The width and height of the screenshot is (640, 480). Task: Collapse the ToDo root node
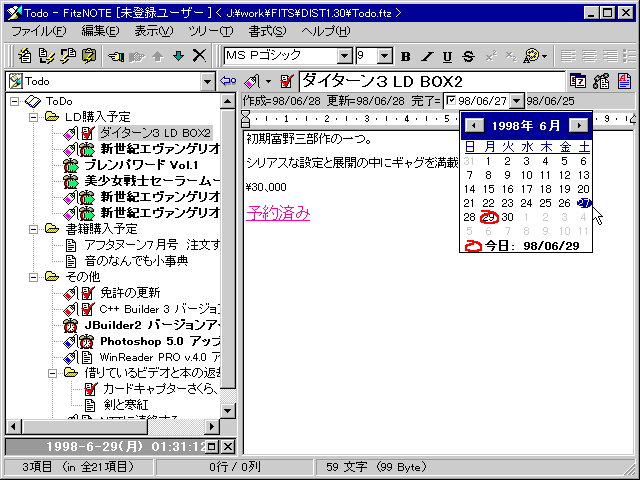click(14, 101)
